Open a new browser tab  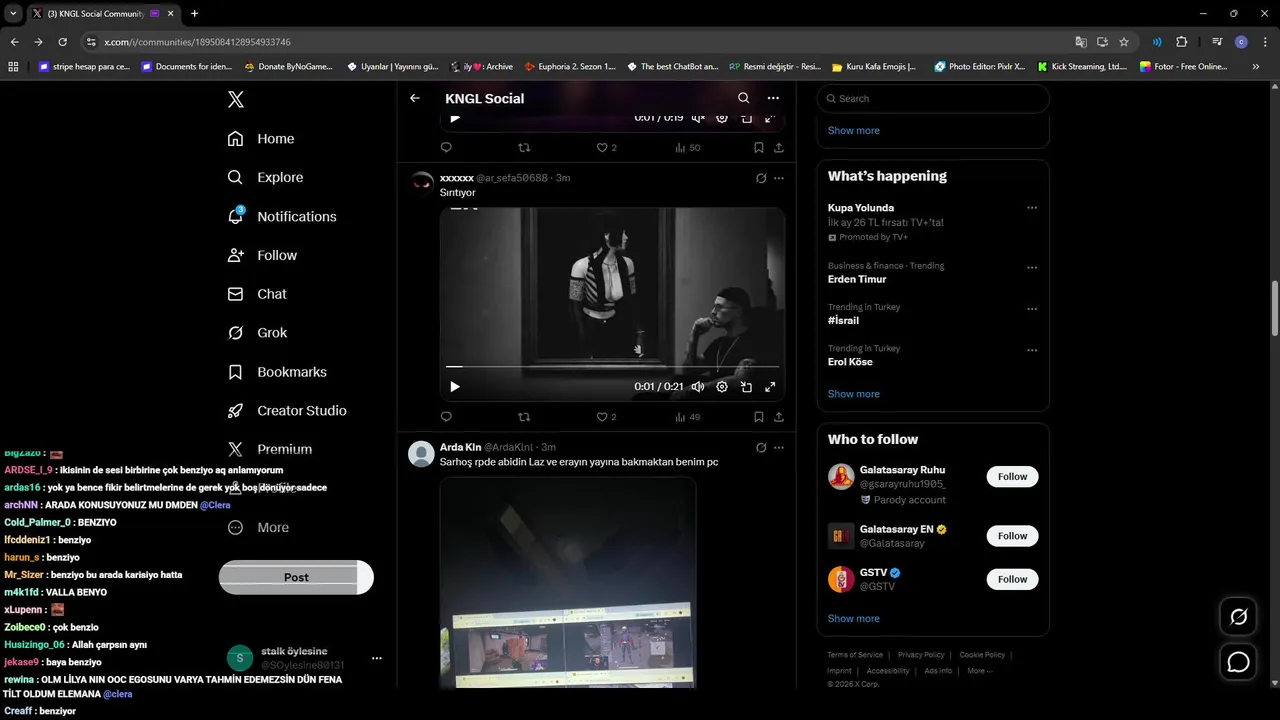tap(194, 13)
